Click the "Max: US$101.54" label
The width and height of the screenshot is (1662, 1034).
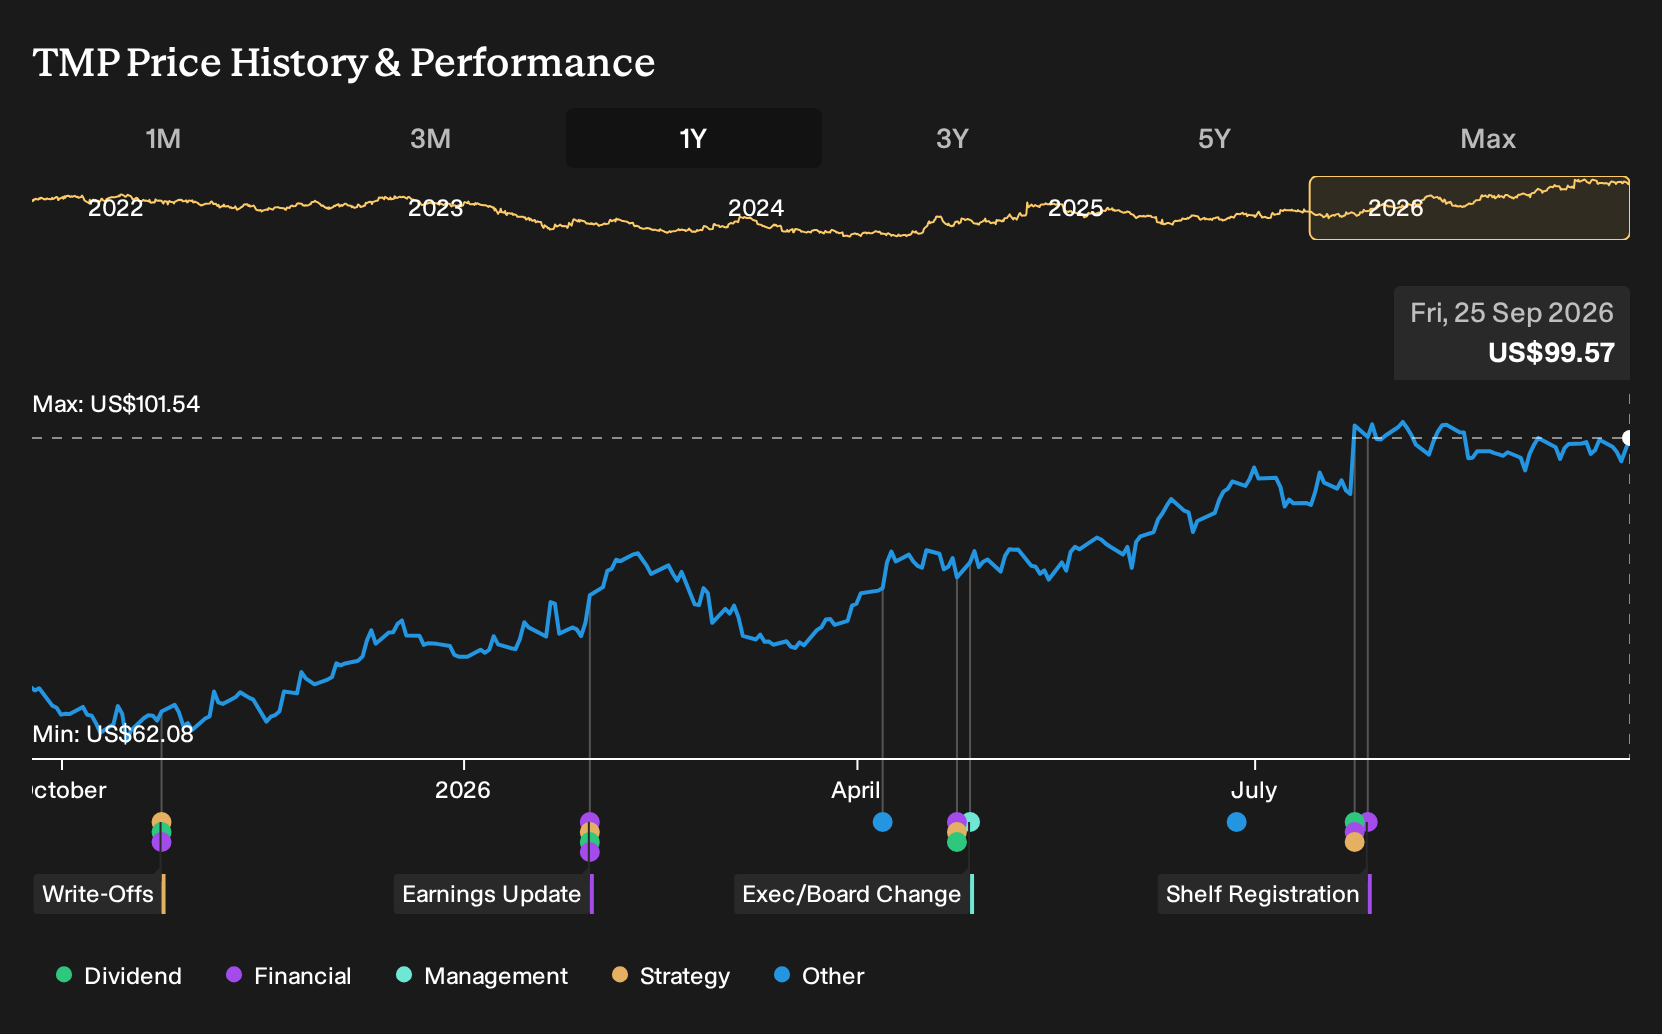[116, 404]
